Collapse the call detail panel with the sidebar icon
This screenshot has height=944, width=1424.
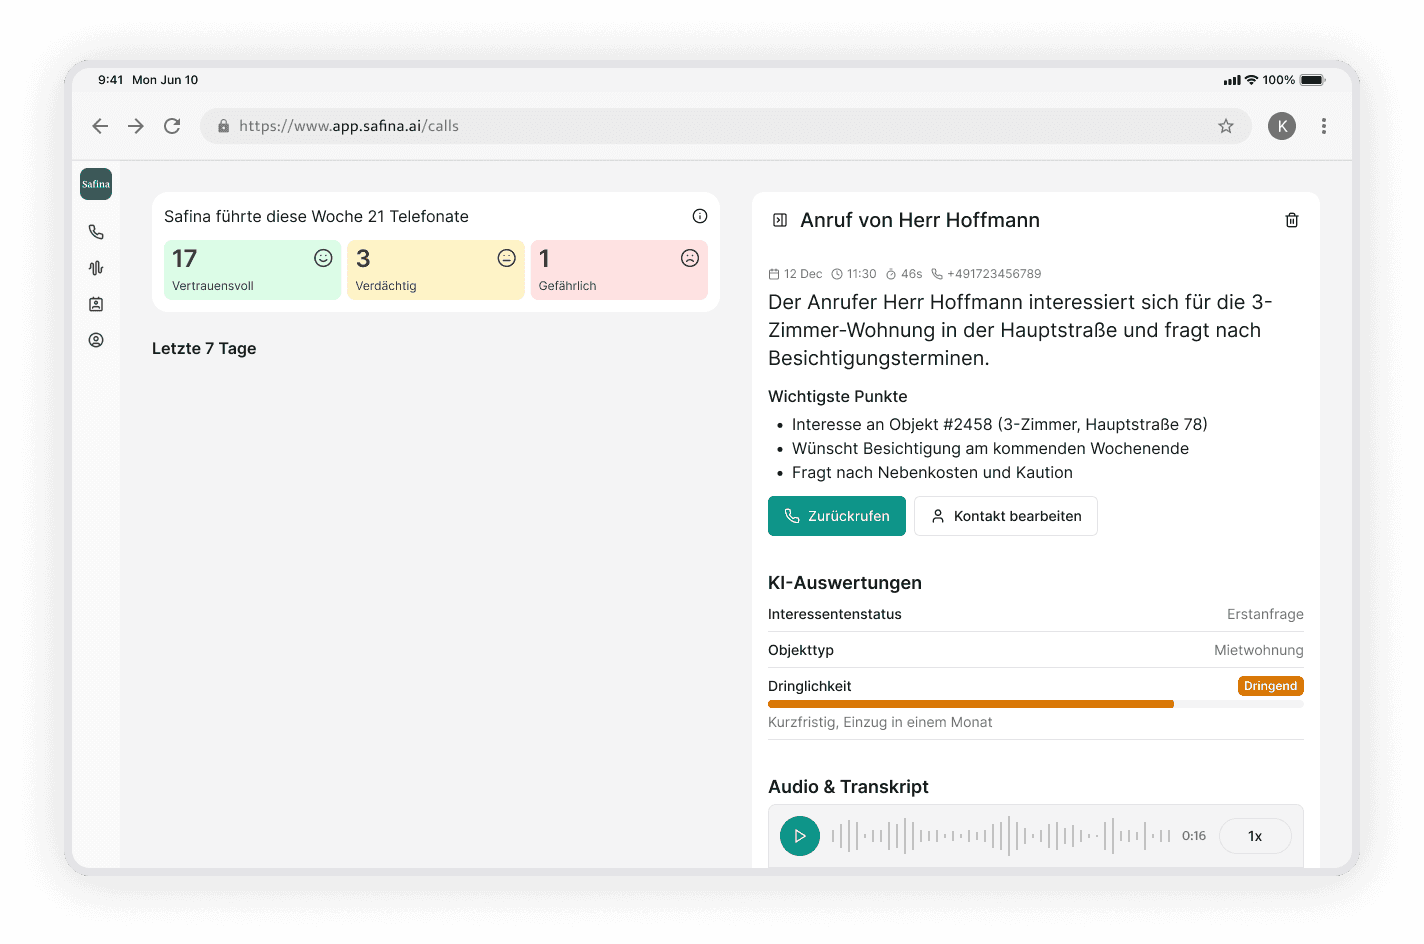(780, 220)
